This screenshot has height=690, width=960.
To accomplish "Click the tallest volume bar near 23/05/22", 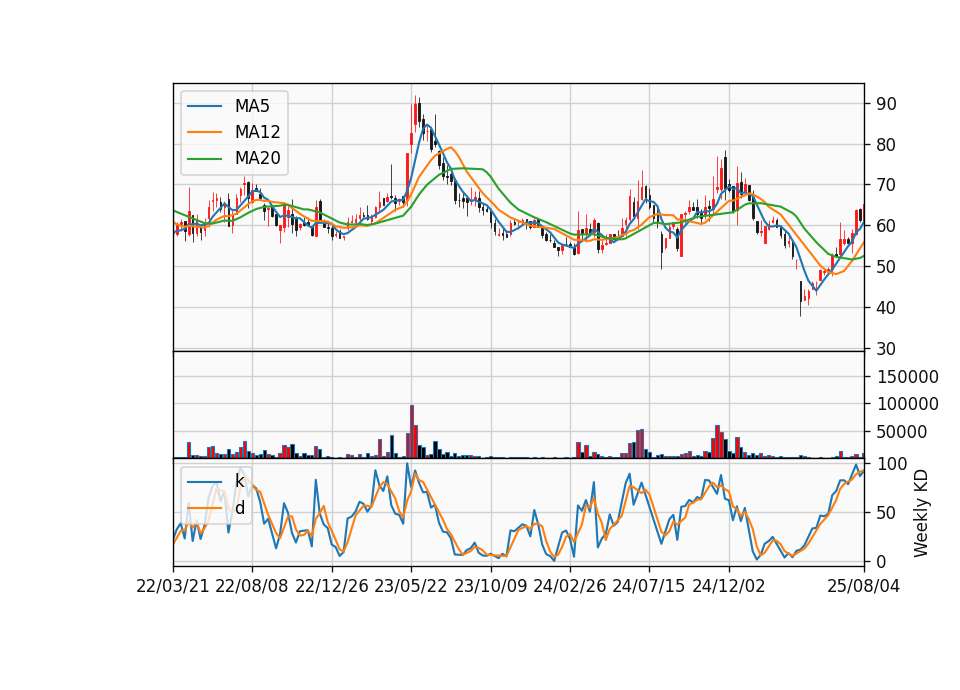I will [412, 432].
